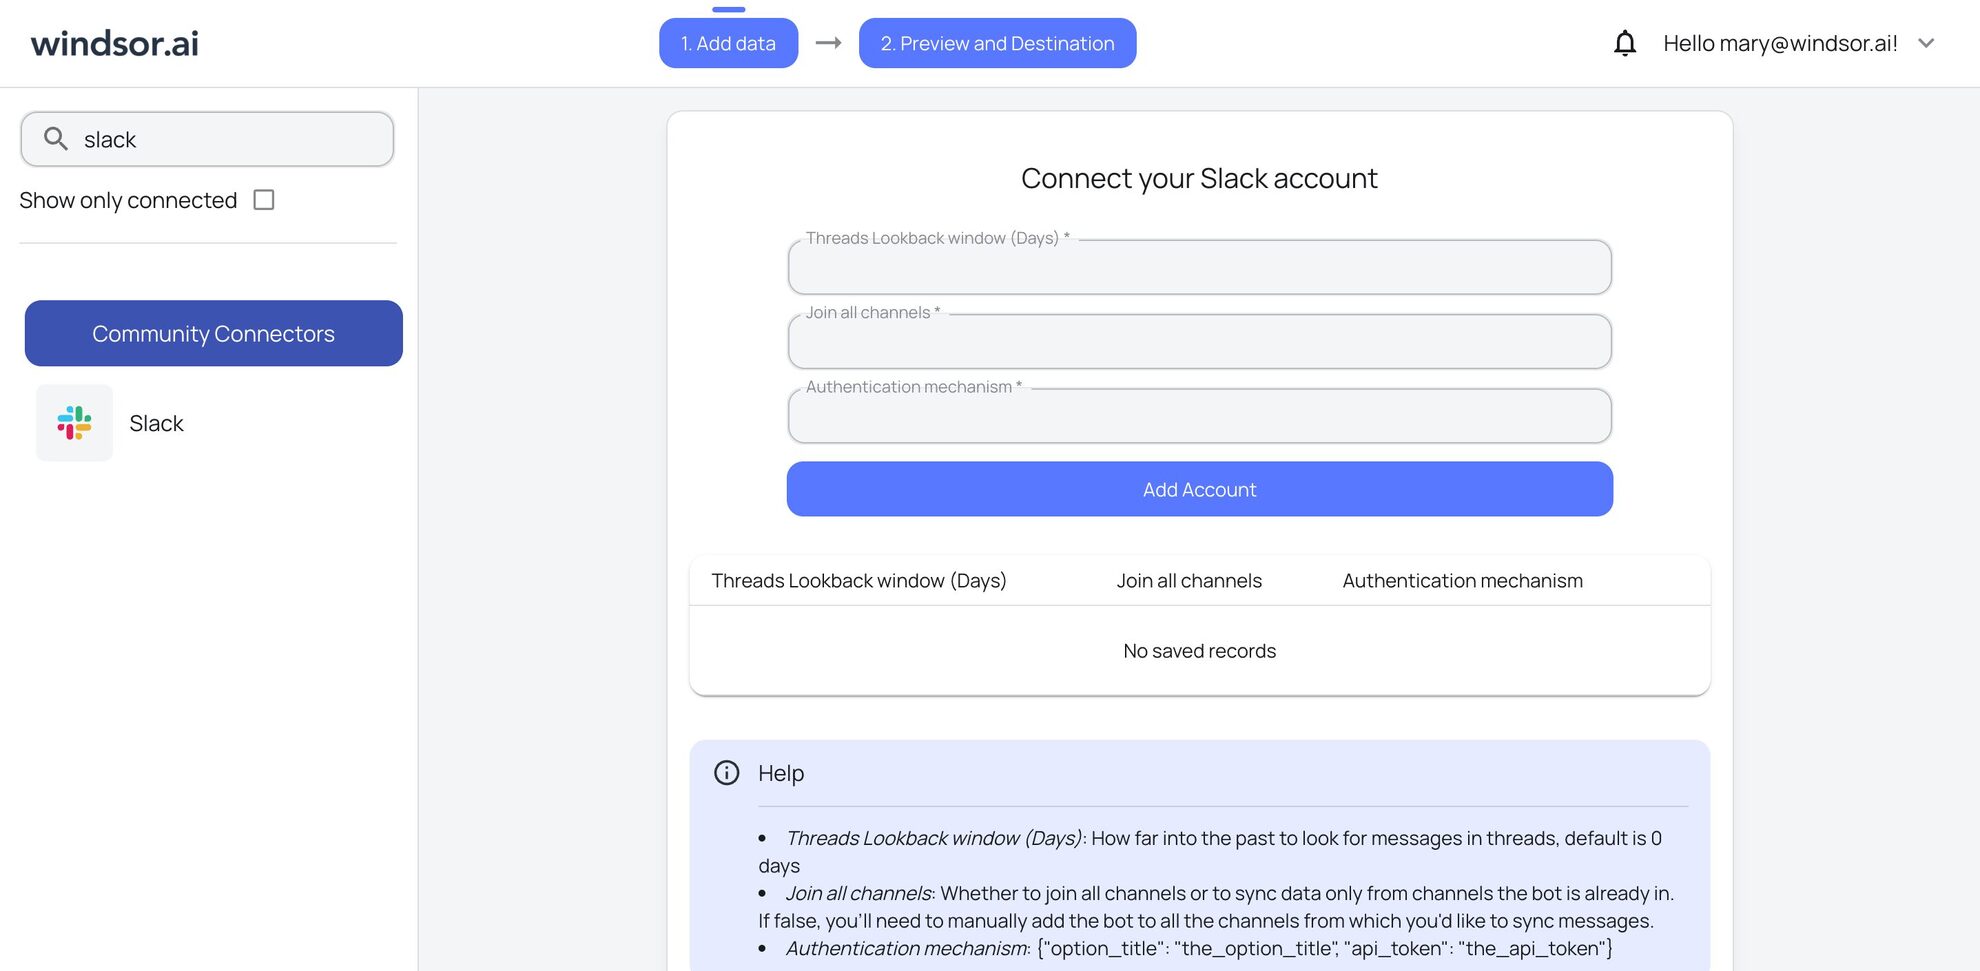Click the search magnifier icon
This screenshot has width=1980, height=971.
[x=56, y=139]
